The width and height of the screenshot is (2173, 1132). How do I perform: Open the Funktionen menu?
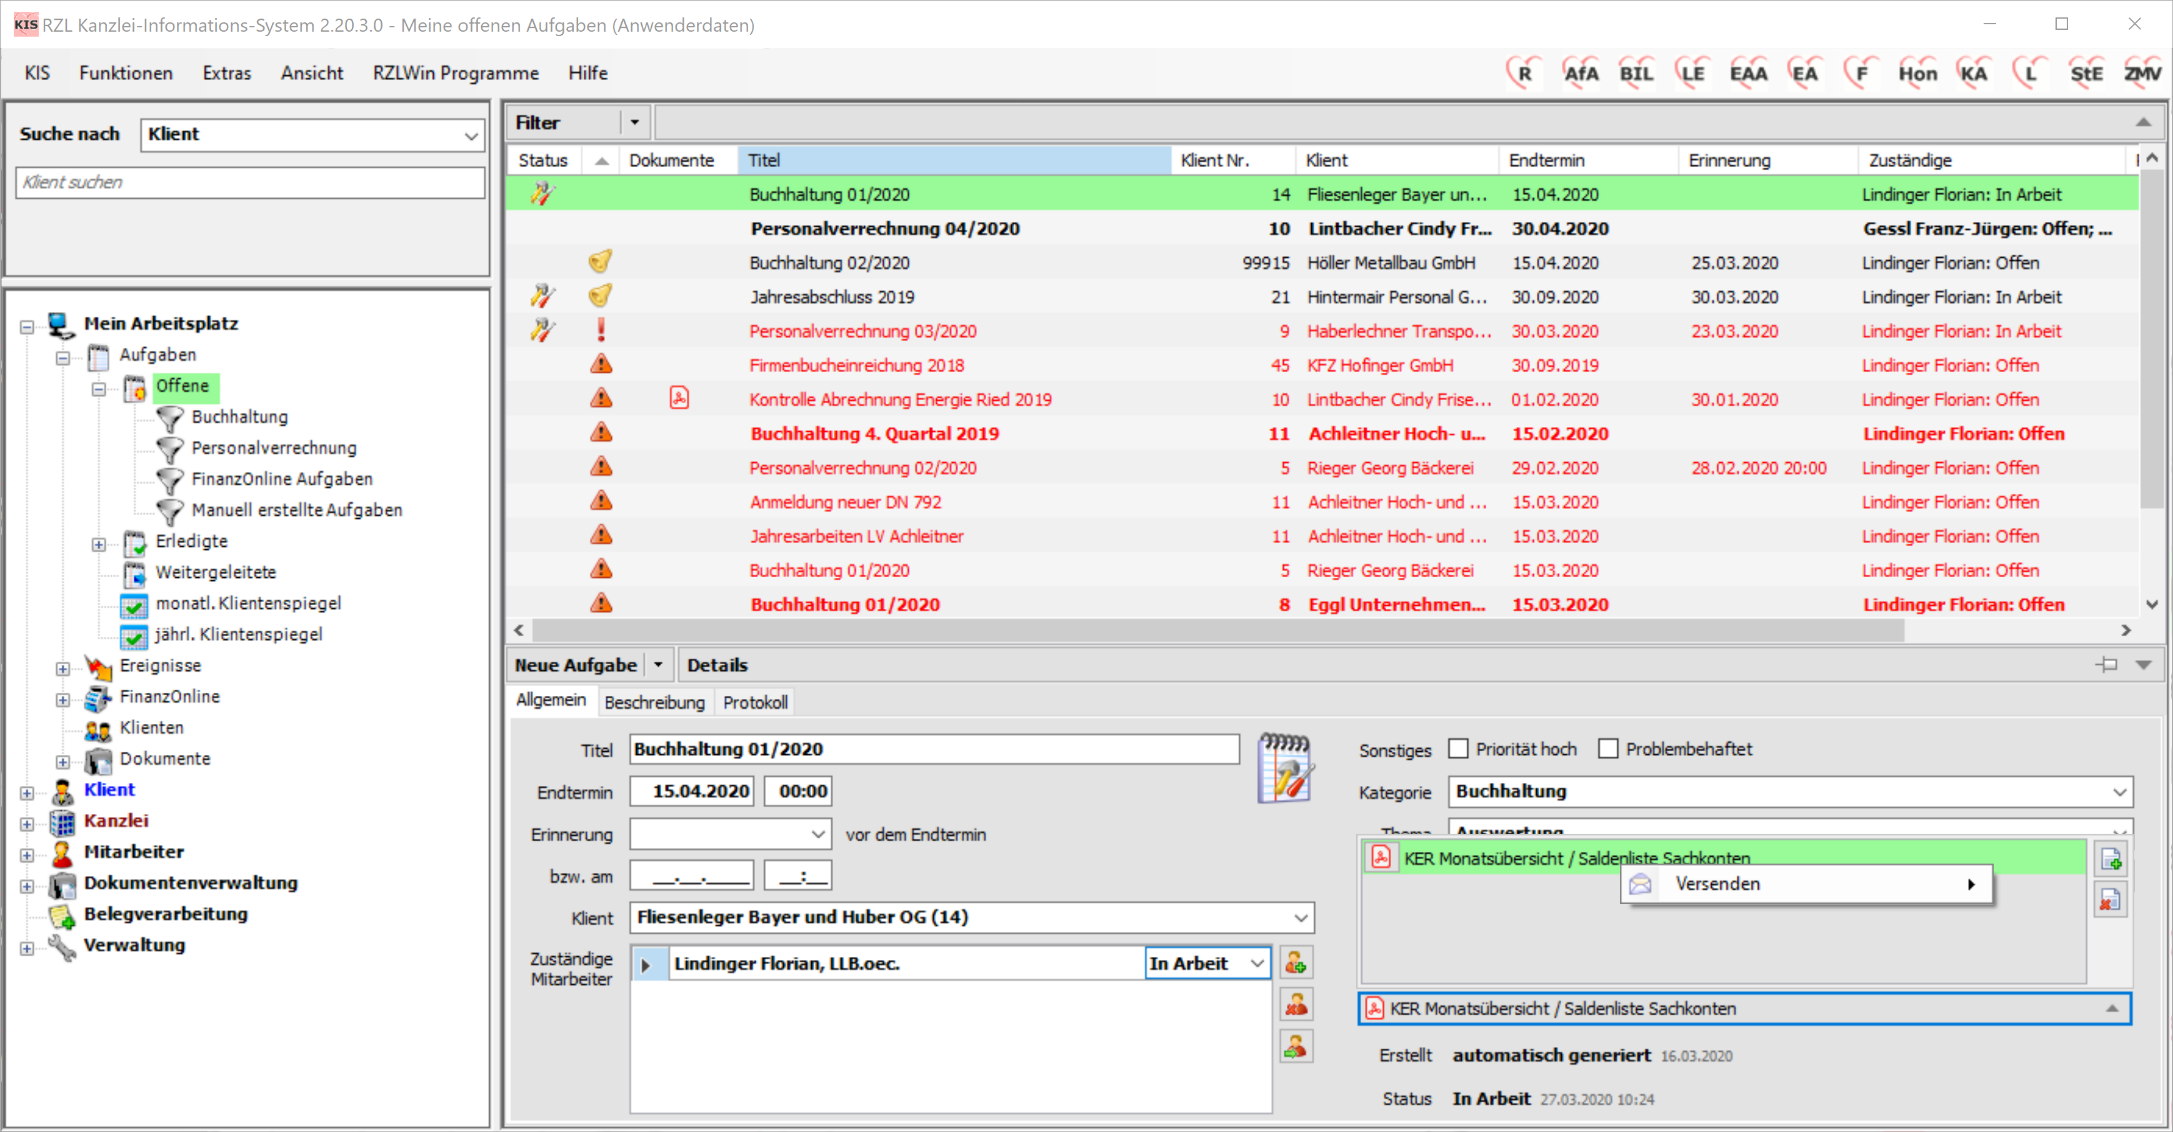(x=126, y=73)
